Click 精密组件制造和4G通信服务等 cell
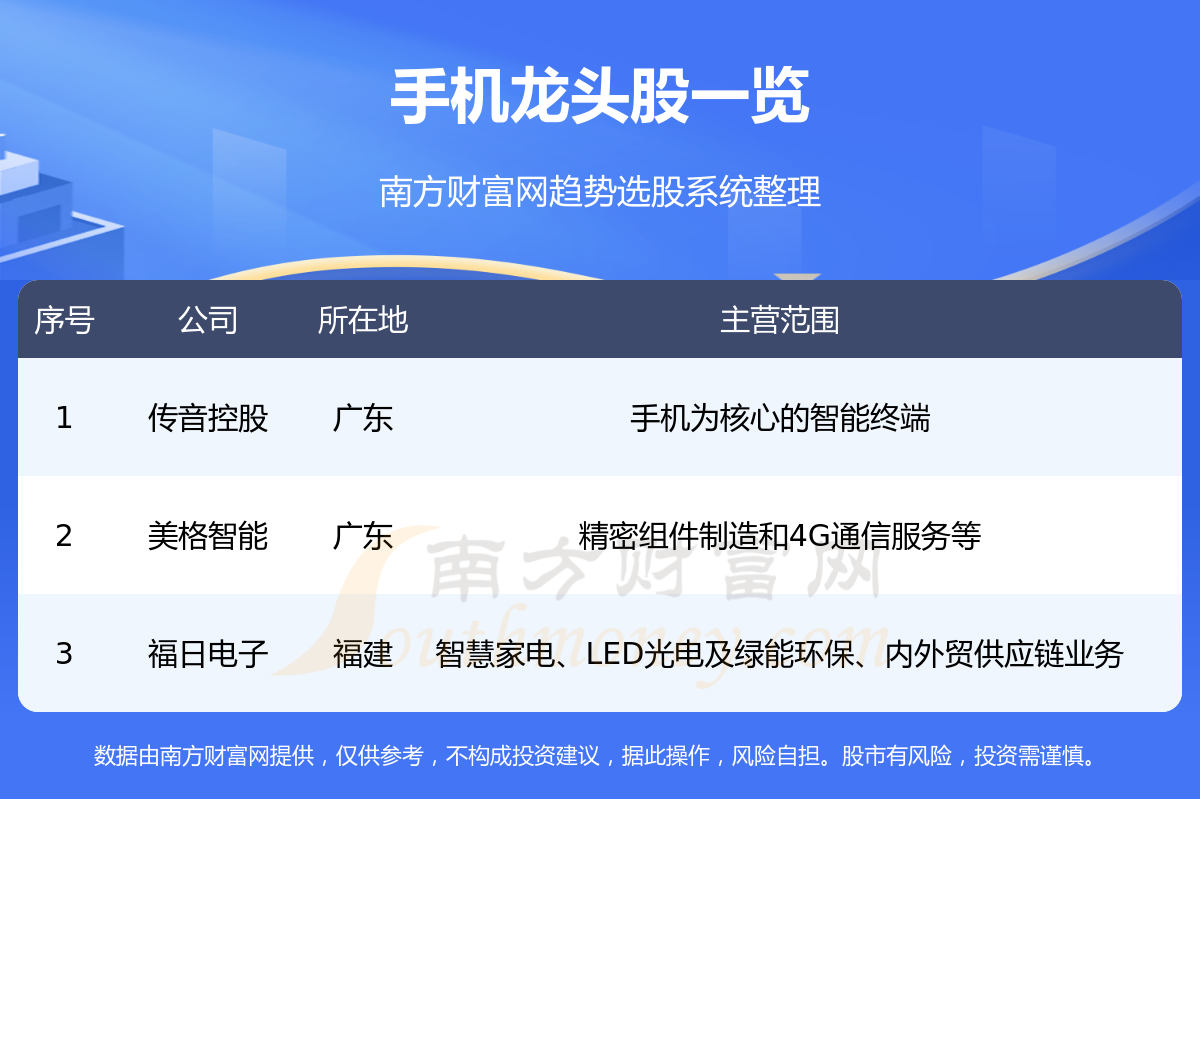Viewport: 1200px width, 1050px height. pos(780,536)
